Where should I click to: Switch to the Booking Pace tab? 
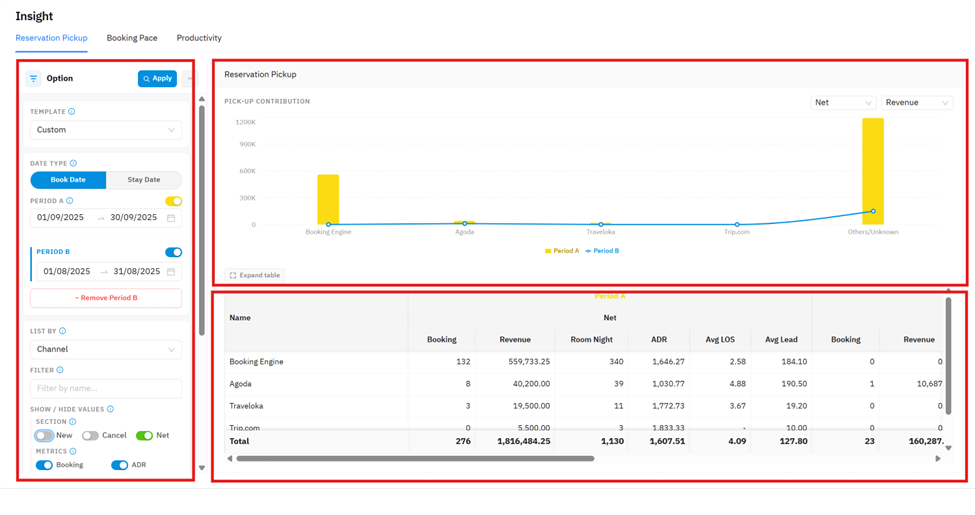[x=132, y=38]
